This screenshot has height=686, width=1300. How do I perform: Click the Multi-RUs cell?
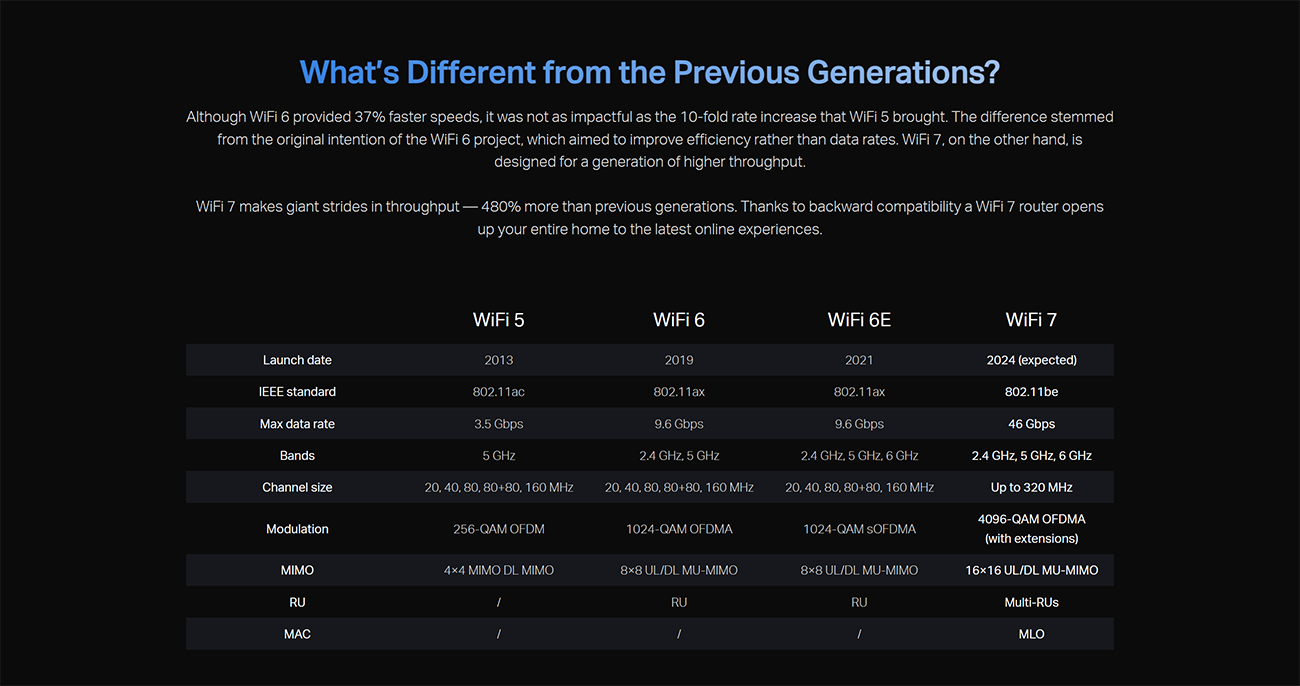[x=1031, y=602]
